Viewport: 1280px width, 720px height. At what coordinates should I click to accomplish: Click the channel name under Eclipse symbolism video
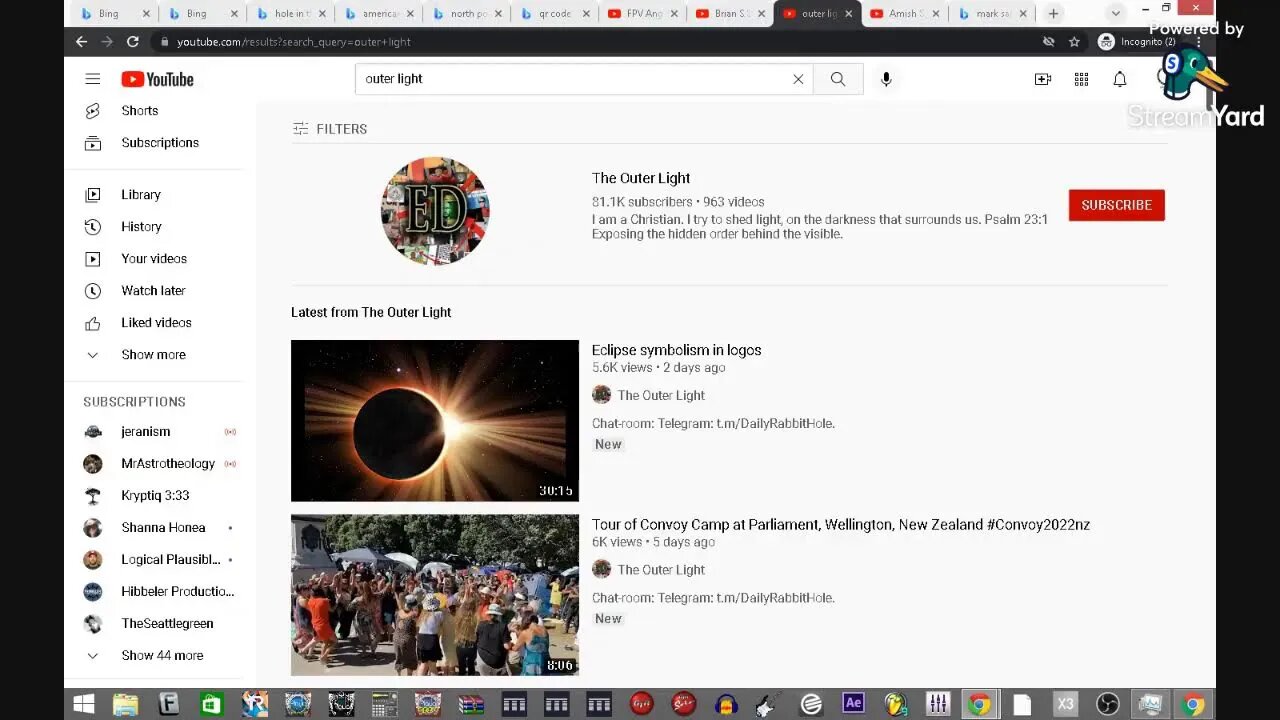[661, 395]
